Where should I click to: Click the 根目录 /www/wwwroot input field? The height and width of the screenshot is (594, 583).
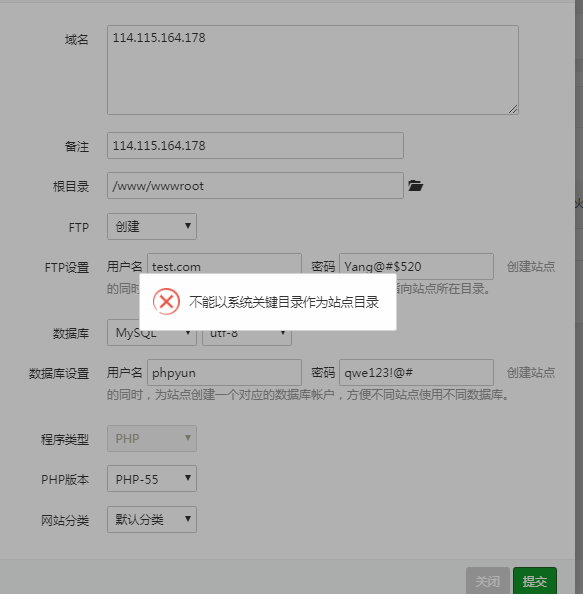[255, 186]
